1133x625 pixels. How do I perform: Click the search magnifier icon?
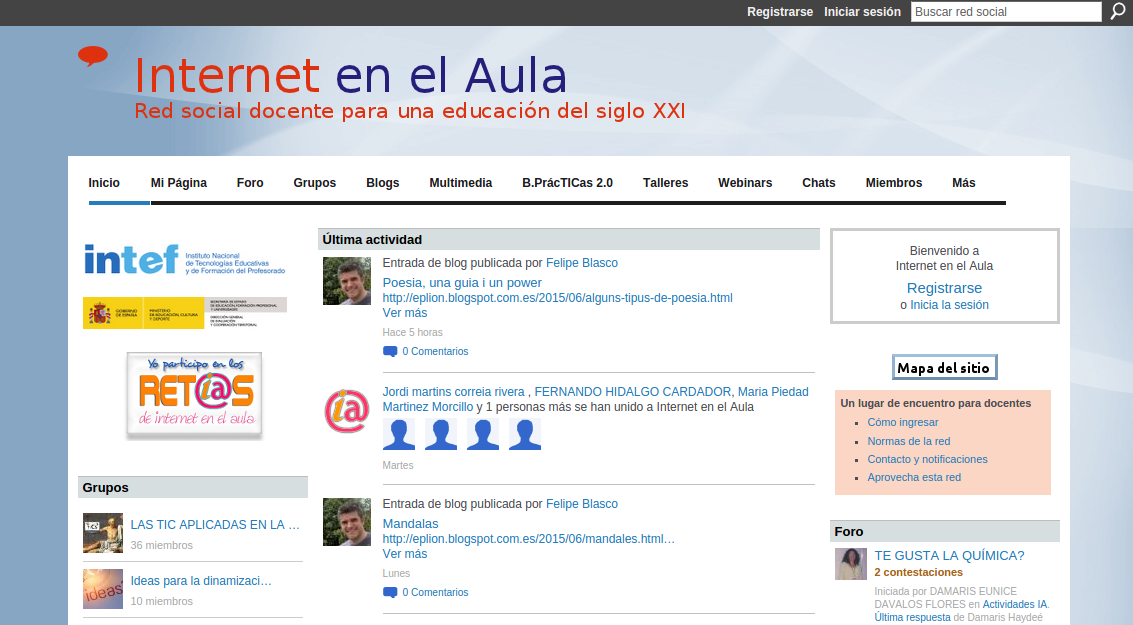tap(1118, 12)
